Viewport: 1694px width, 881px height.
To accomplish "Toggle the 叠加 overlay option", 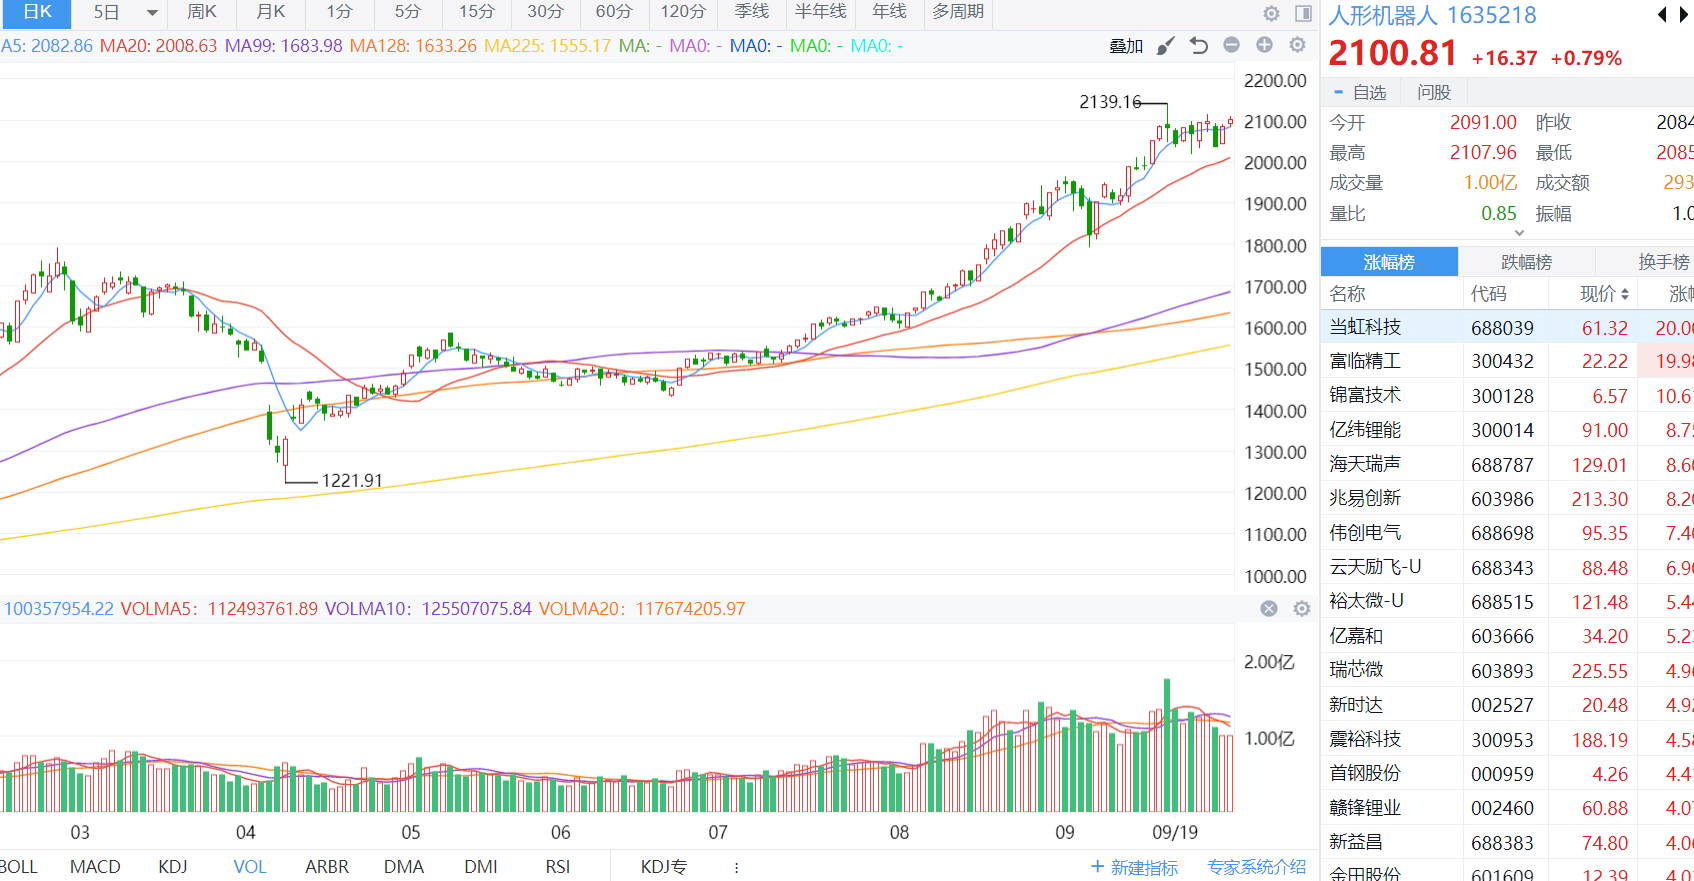I will pos(1126,46).
